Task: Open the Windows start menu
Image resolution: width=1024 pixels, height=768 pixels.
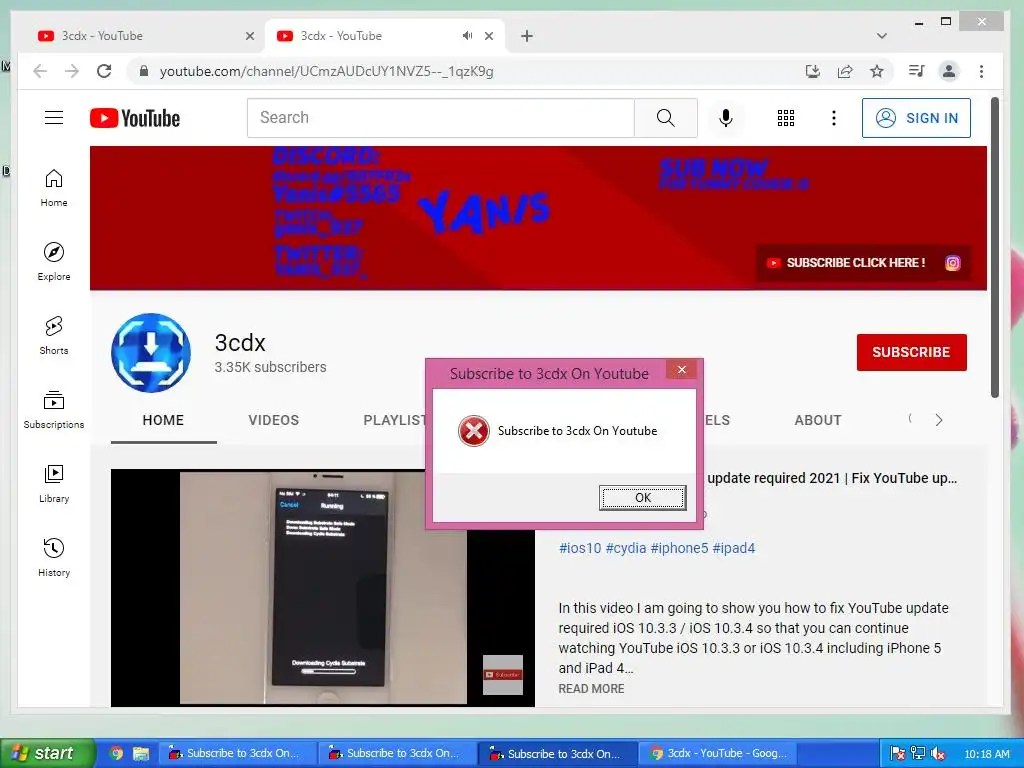Action: (x=47, y=753)
